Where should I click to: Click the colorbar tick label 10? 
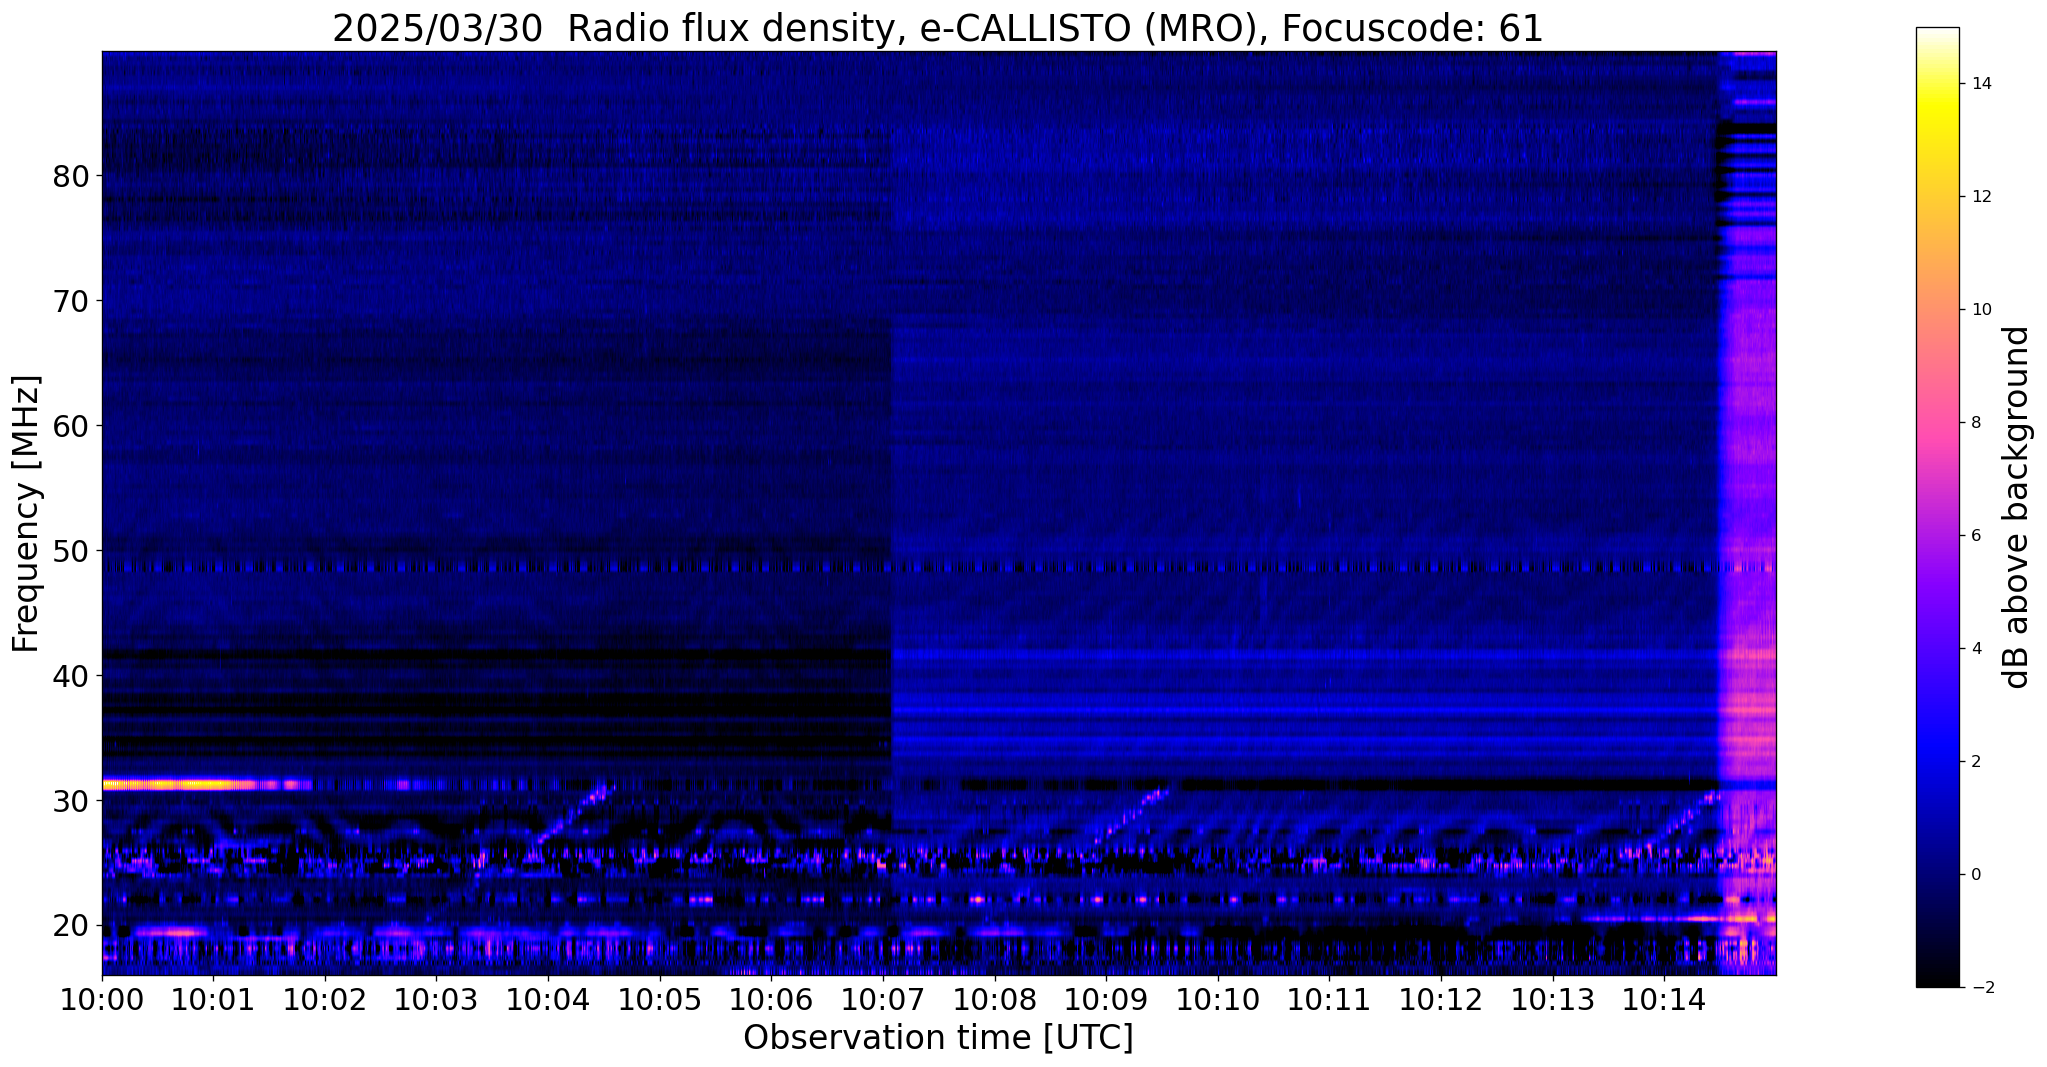(x=1980, y=310)
